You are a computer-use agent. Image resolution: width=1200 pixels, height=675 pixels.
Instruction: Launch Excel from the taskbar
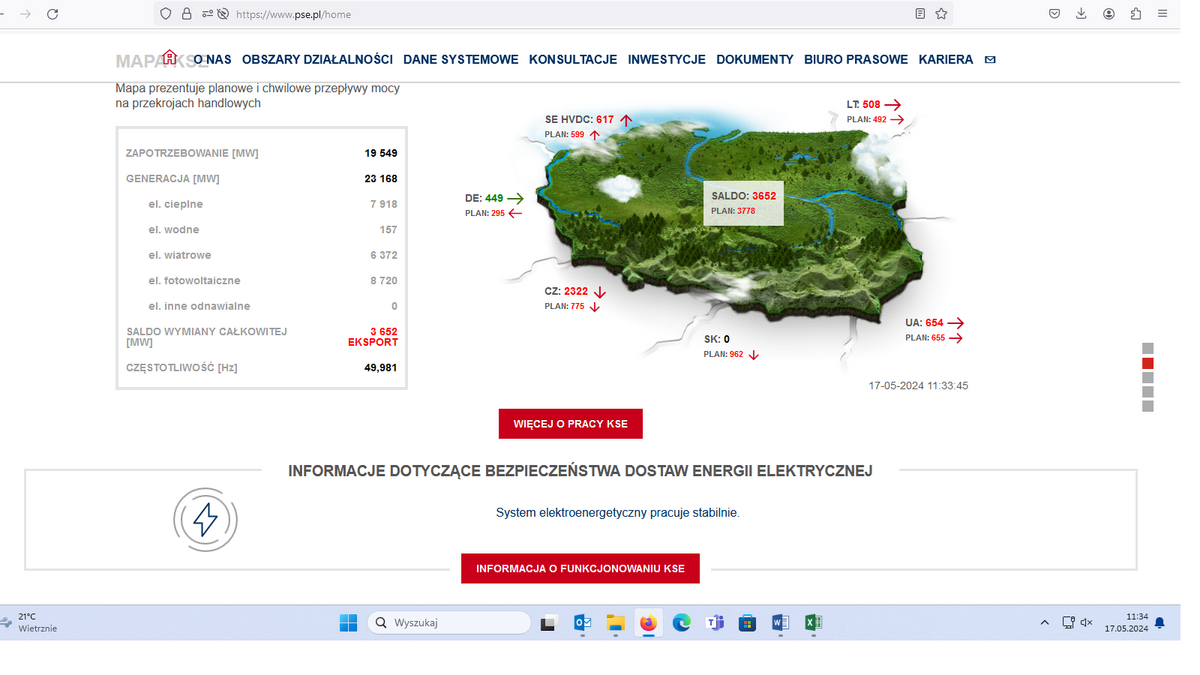813,623
